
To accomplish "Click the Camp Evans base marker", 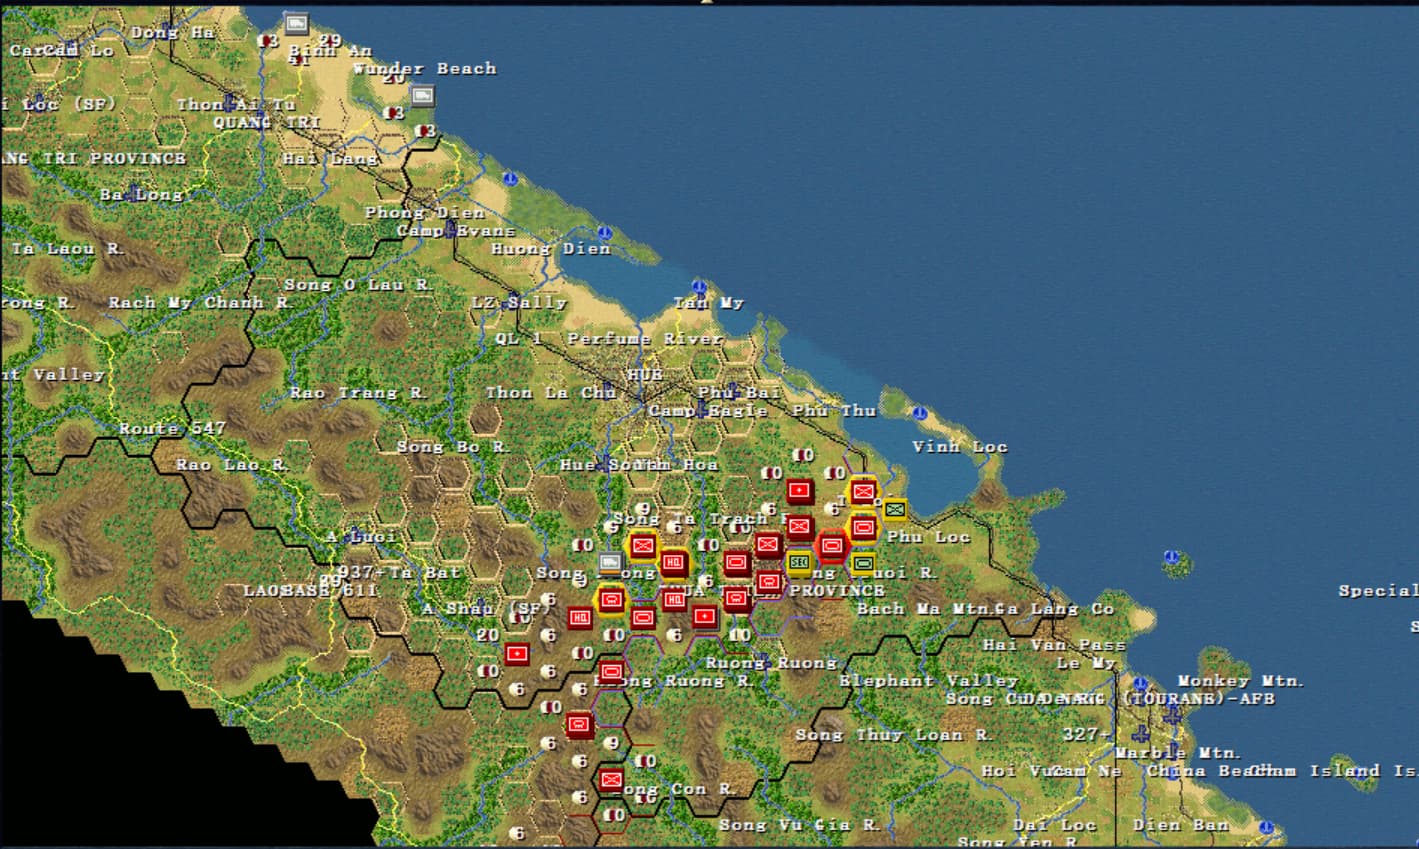I will pyautogui.click(x=452, y=231).
